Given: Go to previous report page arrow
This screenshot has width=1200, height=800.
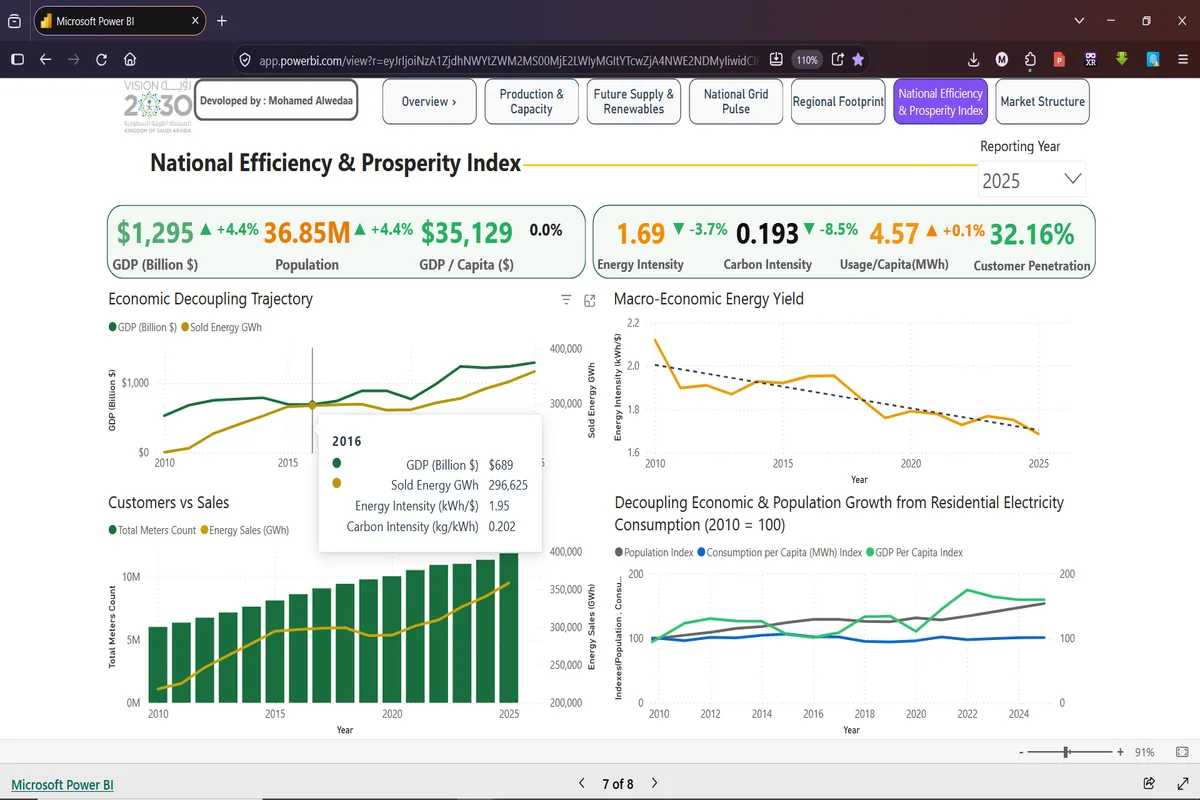Looking at the screenshot, I should (582, 783).
